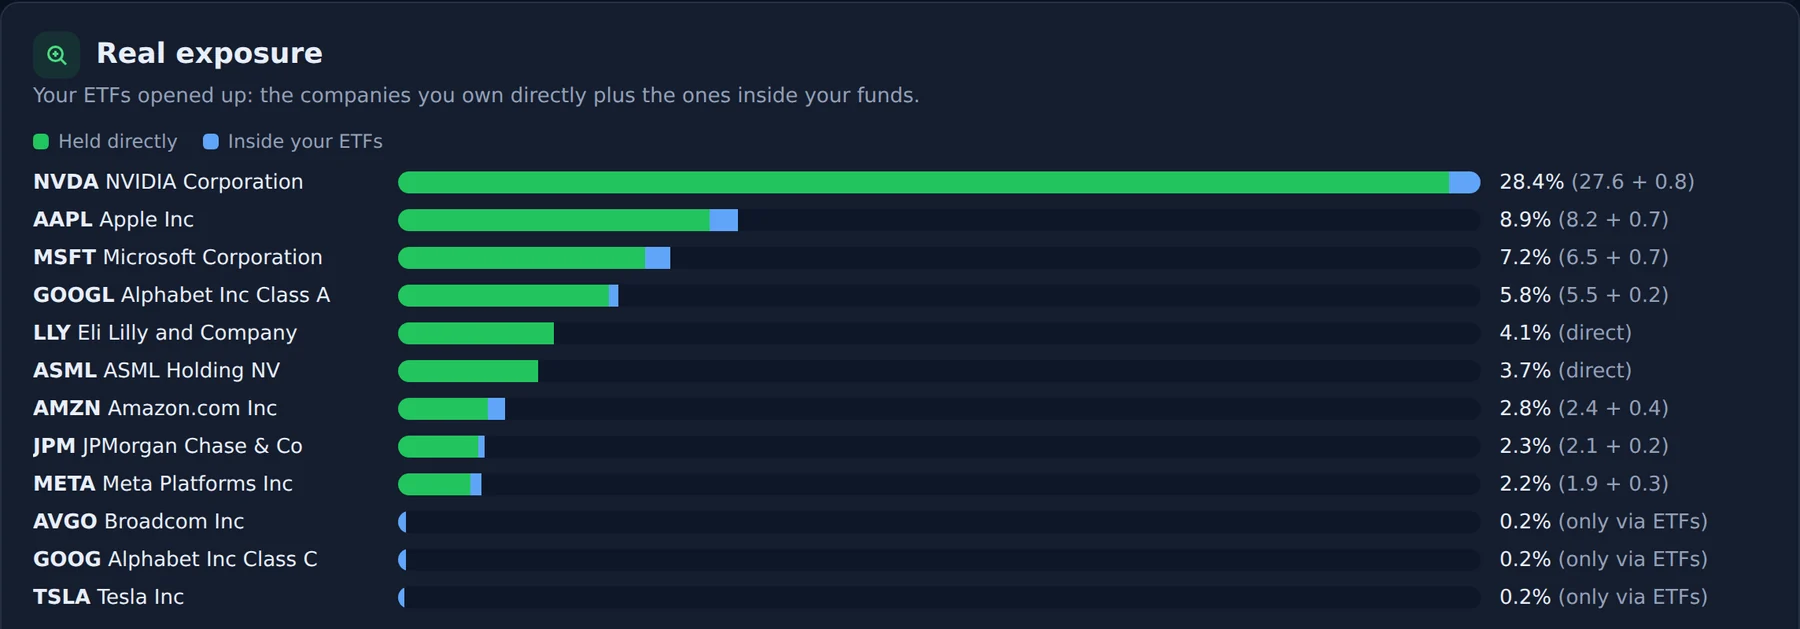
Task: Click the magnifier icon beside Real exposure
Action: (x=56, y=55)
